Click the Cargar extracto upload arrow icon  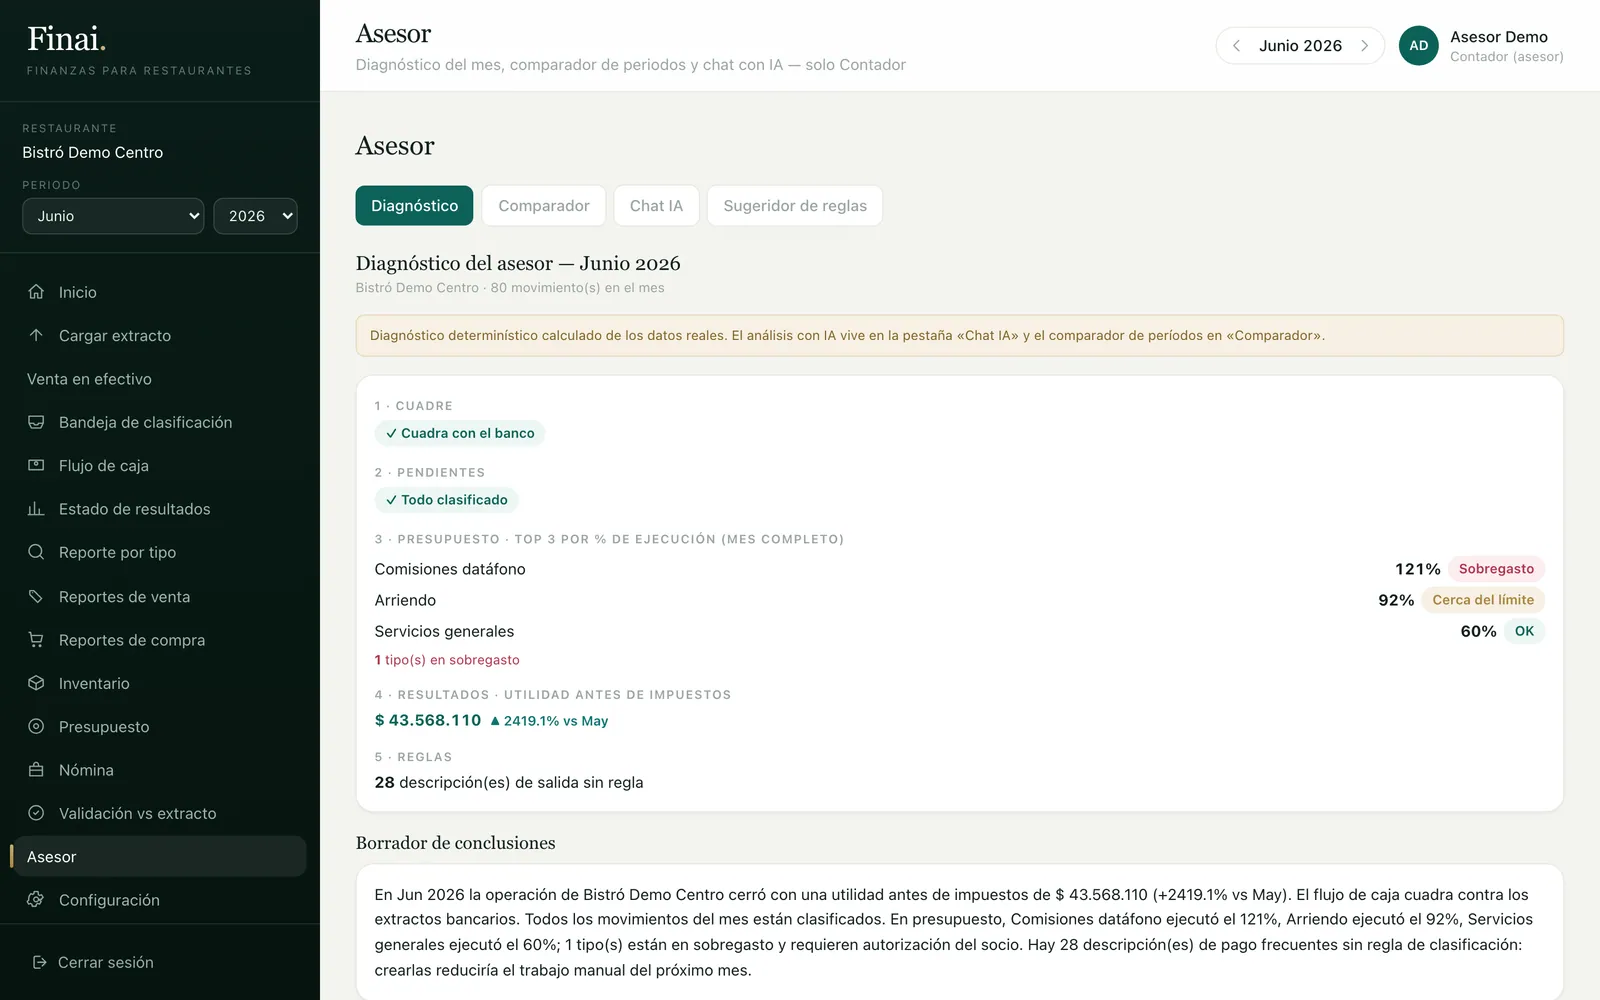[36, 335]
